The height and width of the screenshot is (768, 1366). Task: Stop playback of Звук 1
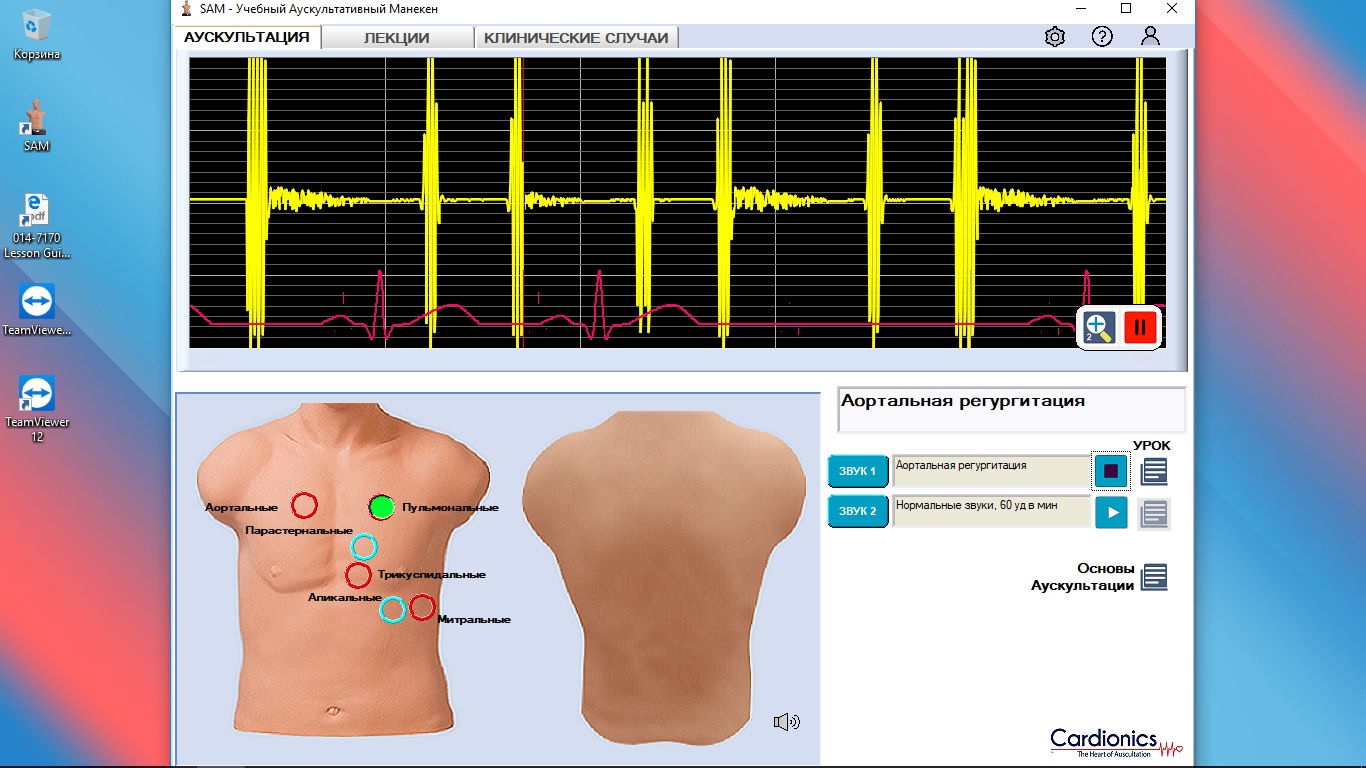[x=1111, y=471]
